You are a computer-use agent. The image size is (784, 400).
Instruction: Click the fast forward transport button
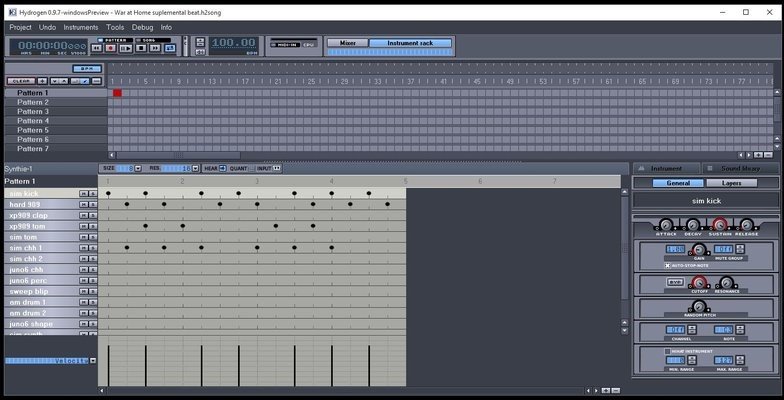pyautogui.click(x=155, y=48)
